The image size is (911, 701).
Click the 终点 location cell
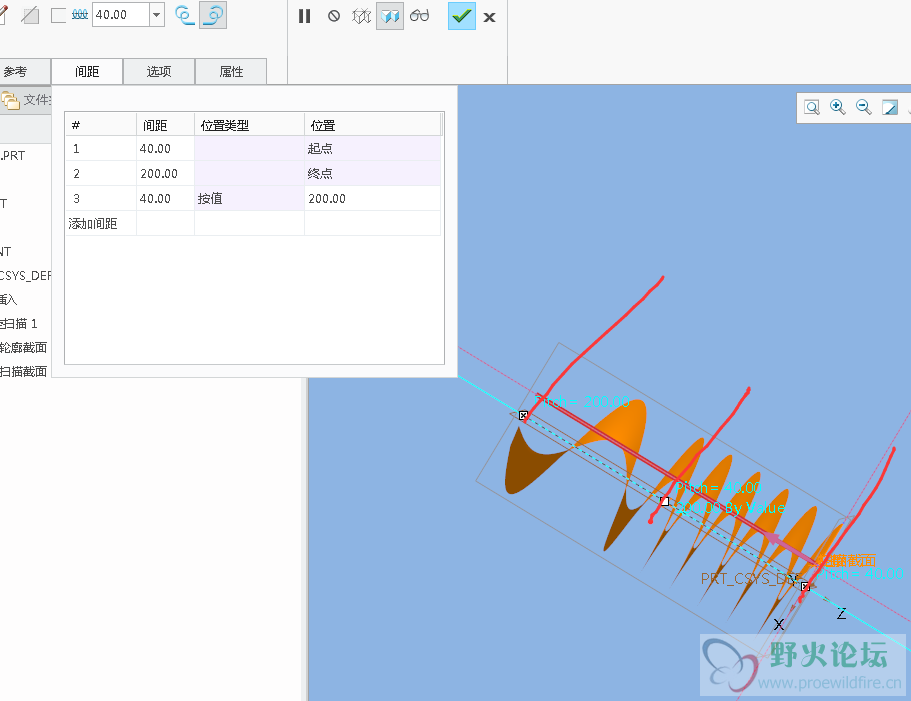click(372, 174)
